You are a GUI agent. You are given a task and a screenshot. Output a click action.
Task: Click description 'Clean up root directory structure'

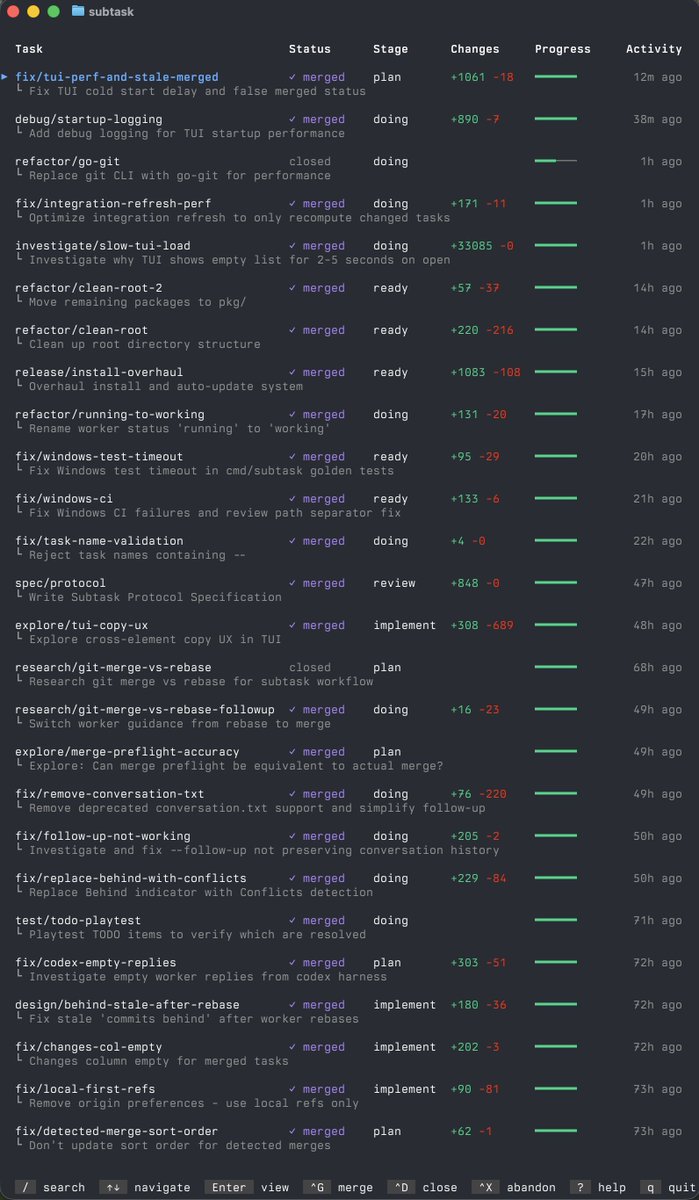tap(144, 344)
